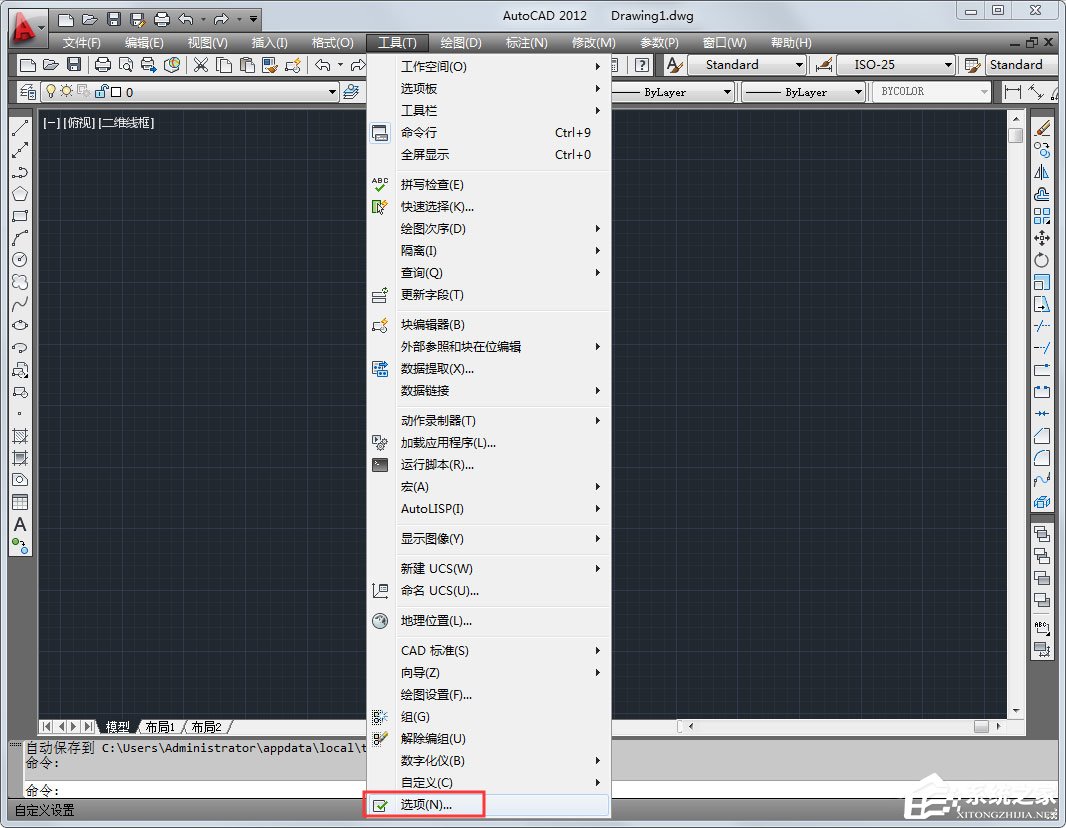Toggle the layer lock icon
Image resolution: width=1066 pixels, height=828 pixels.
coord(102,91)
